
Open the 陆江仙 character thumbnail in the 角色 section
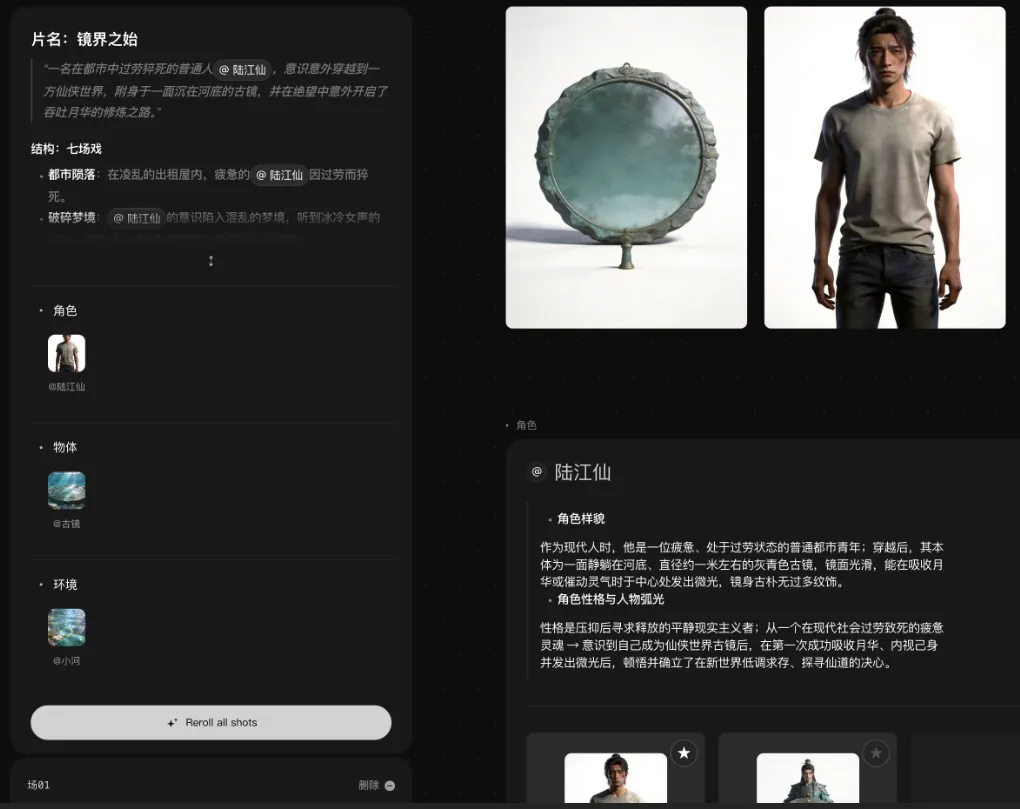[66, 353]
